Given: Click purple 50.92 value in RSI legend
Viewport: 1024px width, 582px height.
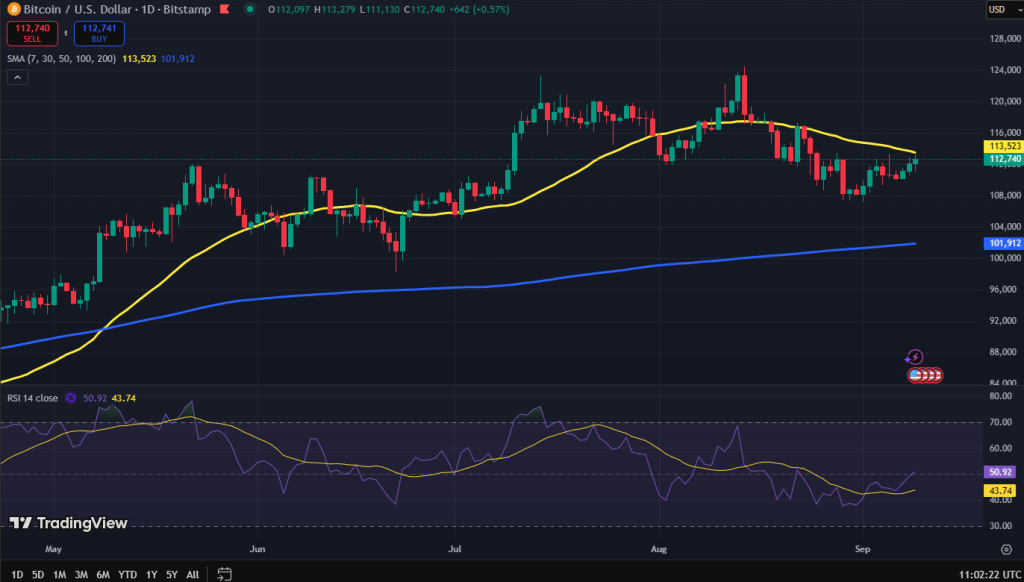Looking at the screenshot, I should click(95, 398).
